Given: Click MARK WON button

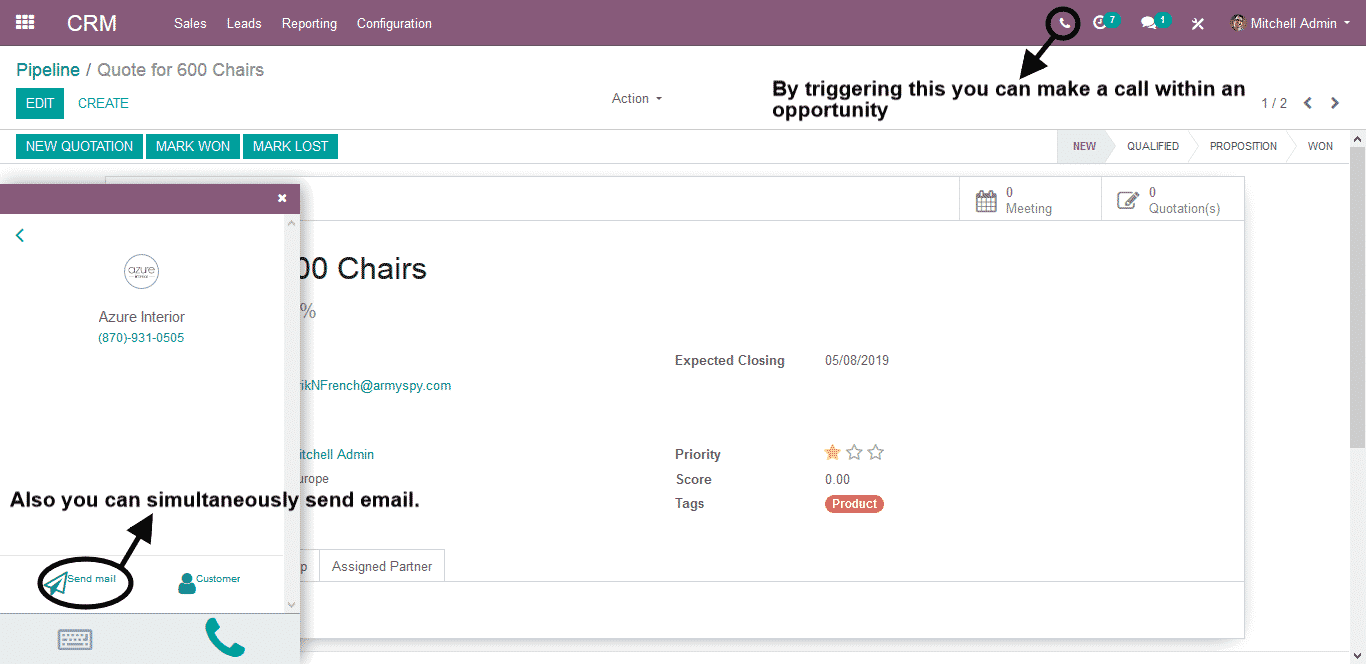Looking at the screenshot, I should 193,146.
